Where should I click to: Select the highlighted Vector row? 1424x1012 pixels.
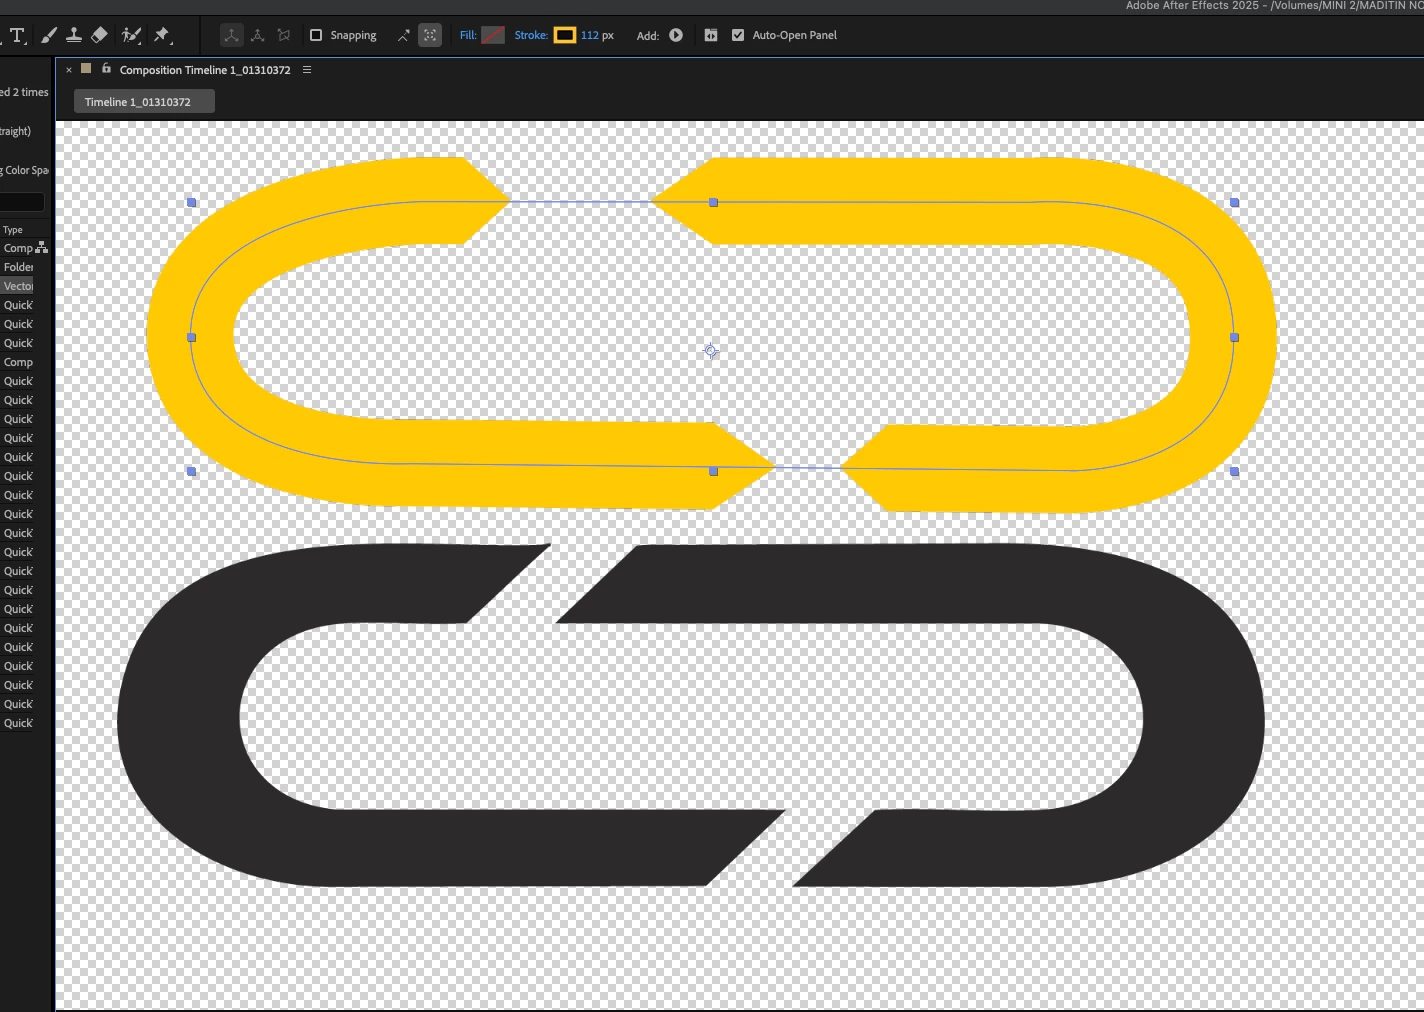click(x=18, y=286)
